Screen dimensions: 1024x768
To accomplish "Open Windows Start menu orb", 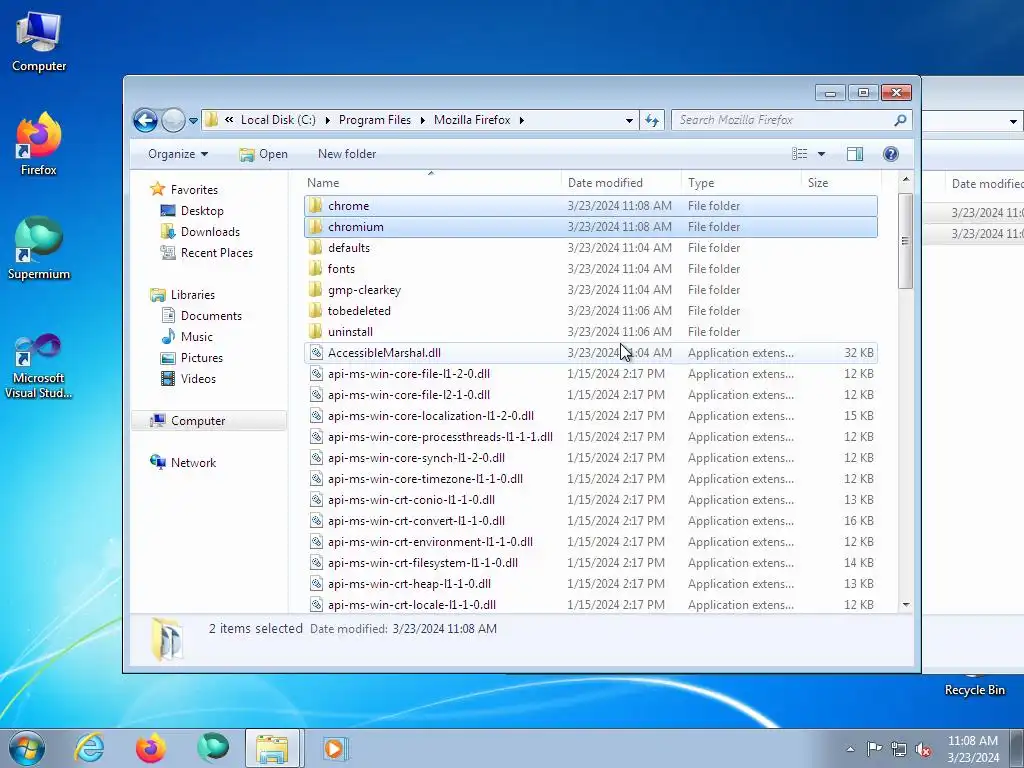I will (27, 748).
